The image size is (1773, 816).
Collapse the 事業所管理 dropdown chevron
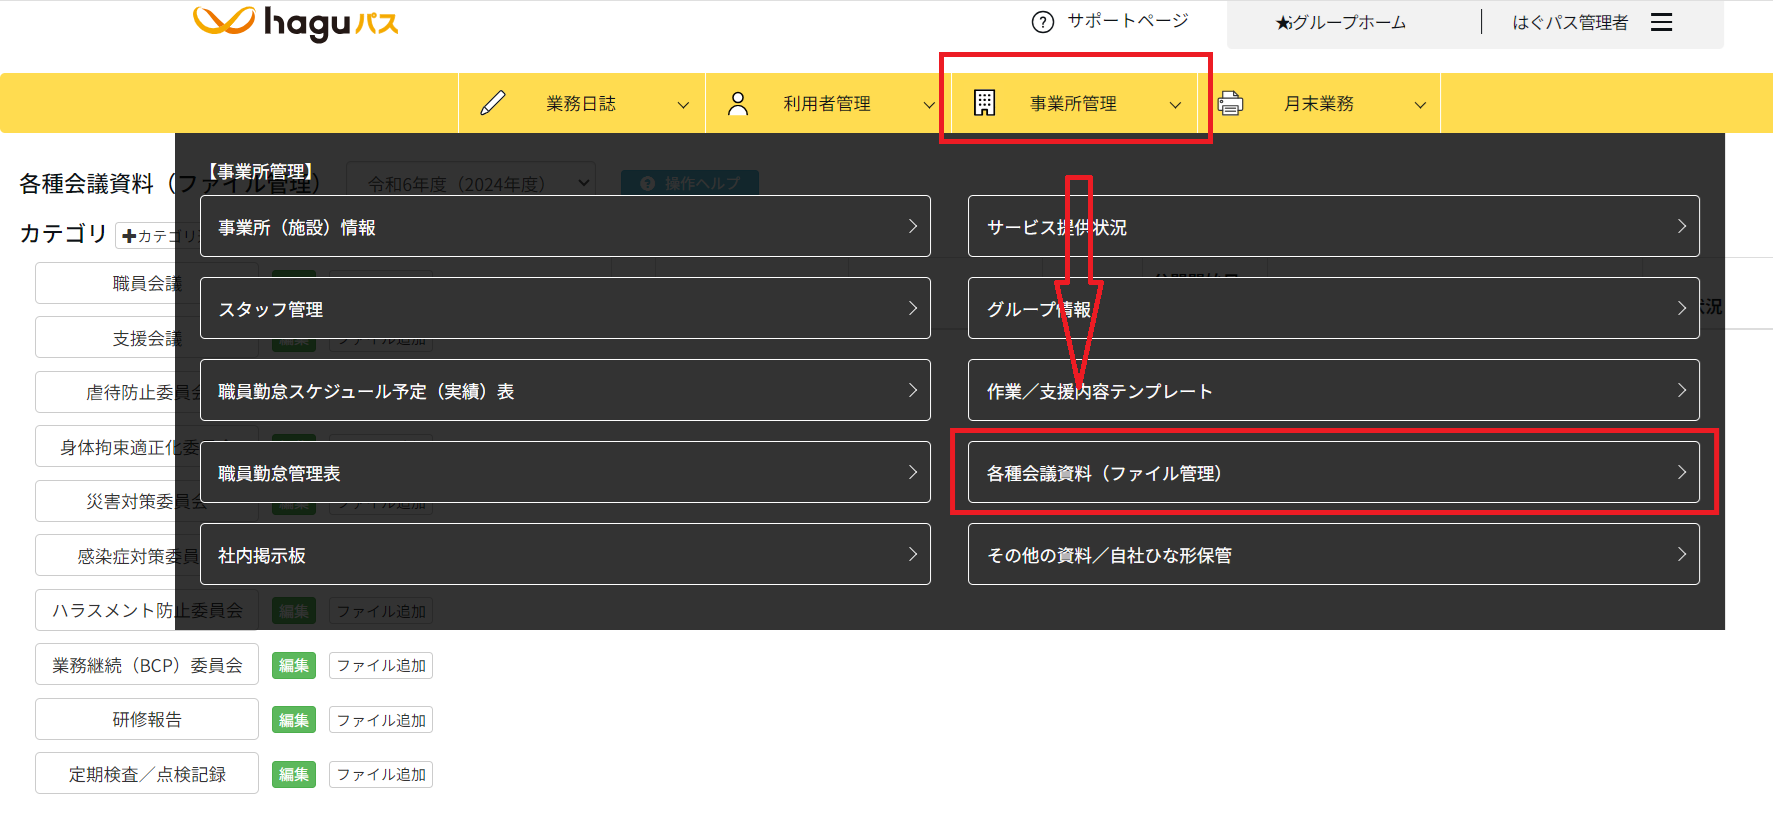tap(1175, 105)
